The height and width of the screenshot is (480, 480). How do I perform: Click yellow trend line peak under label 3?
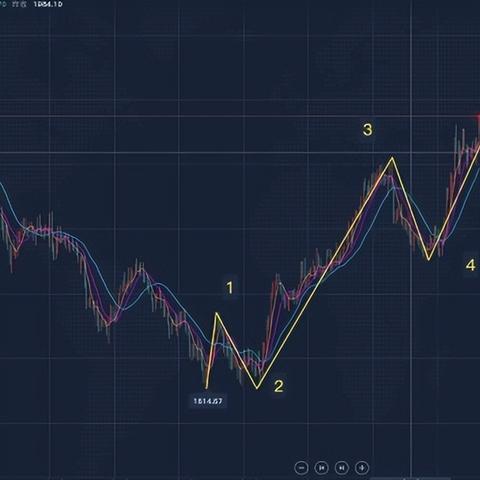[393, 158]
